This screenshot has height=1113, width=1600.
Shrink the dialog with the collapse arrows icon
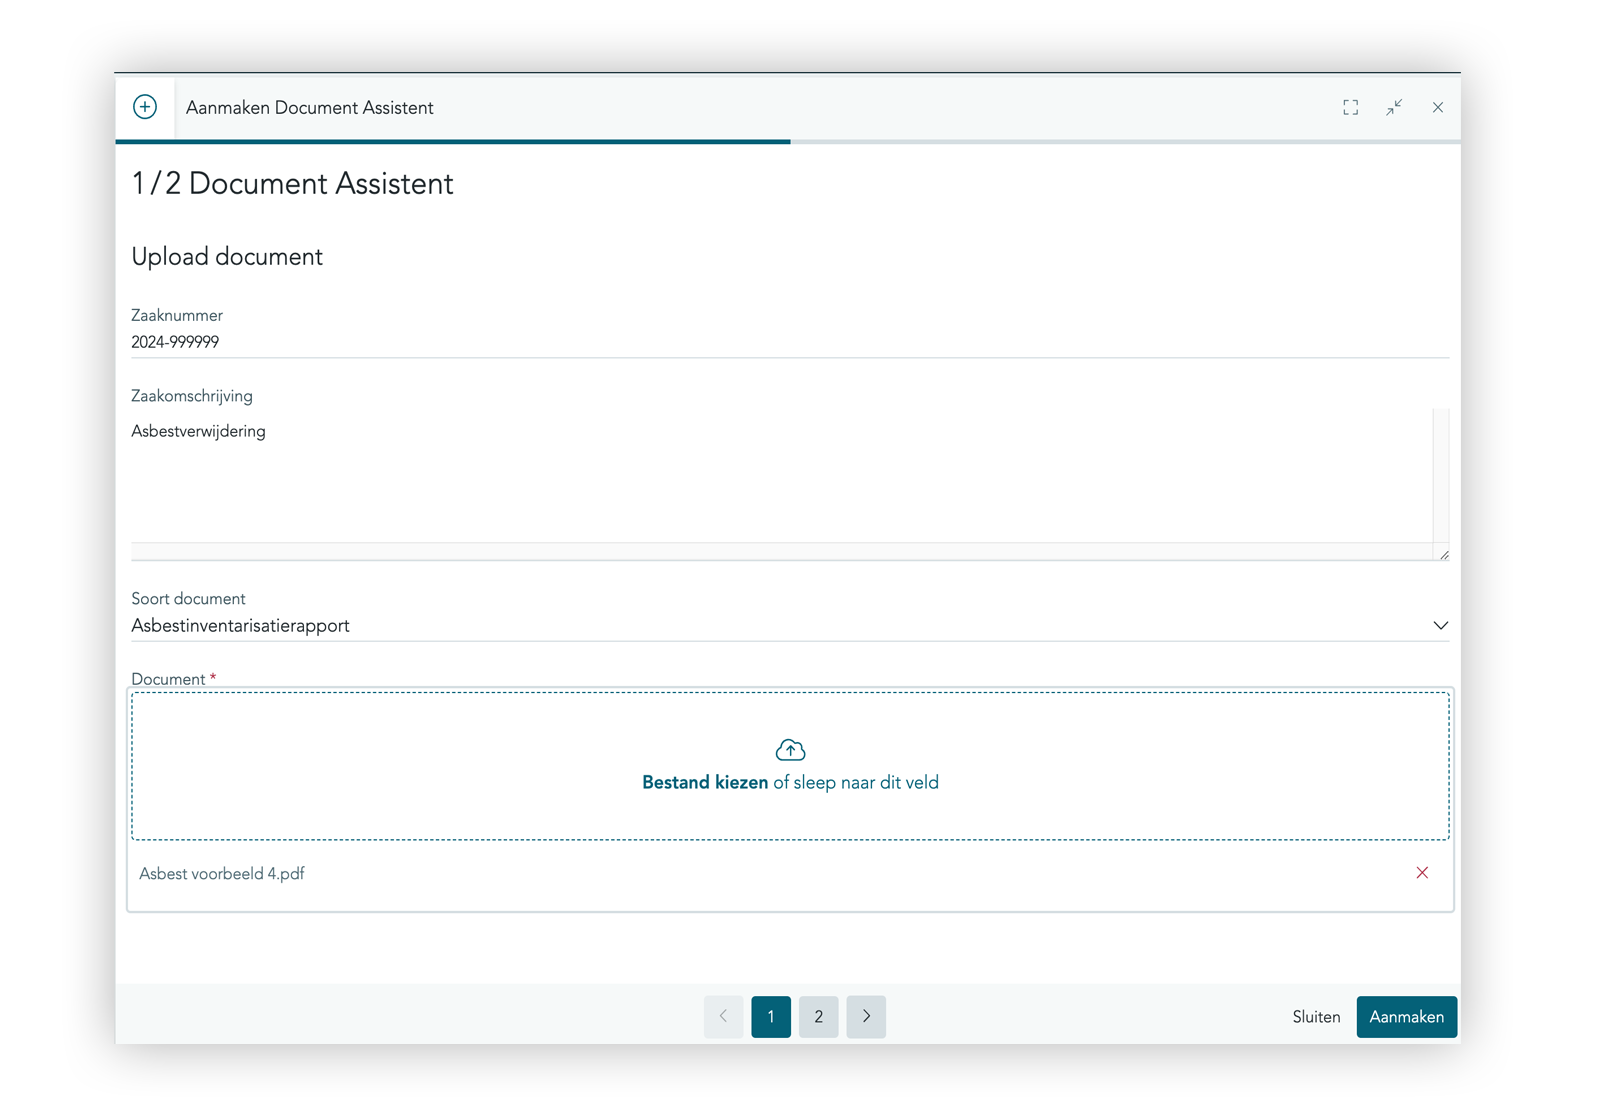click(1394, 107)
